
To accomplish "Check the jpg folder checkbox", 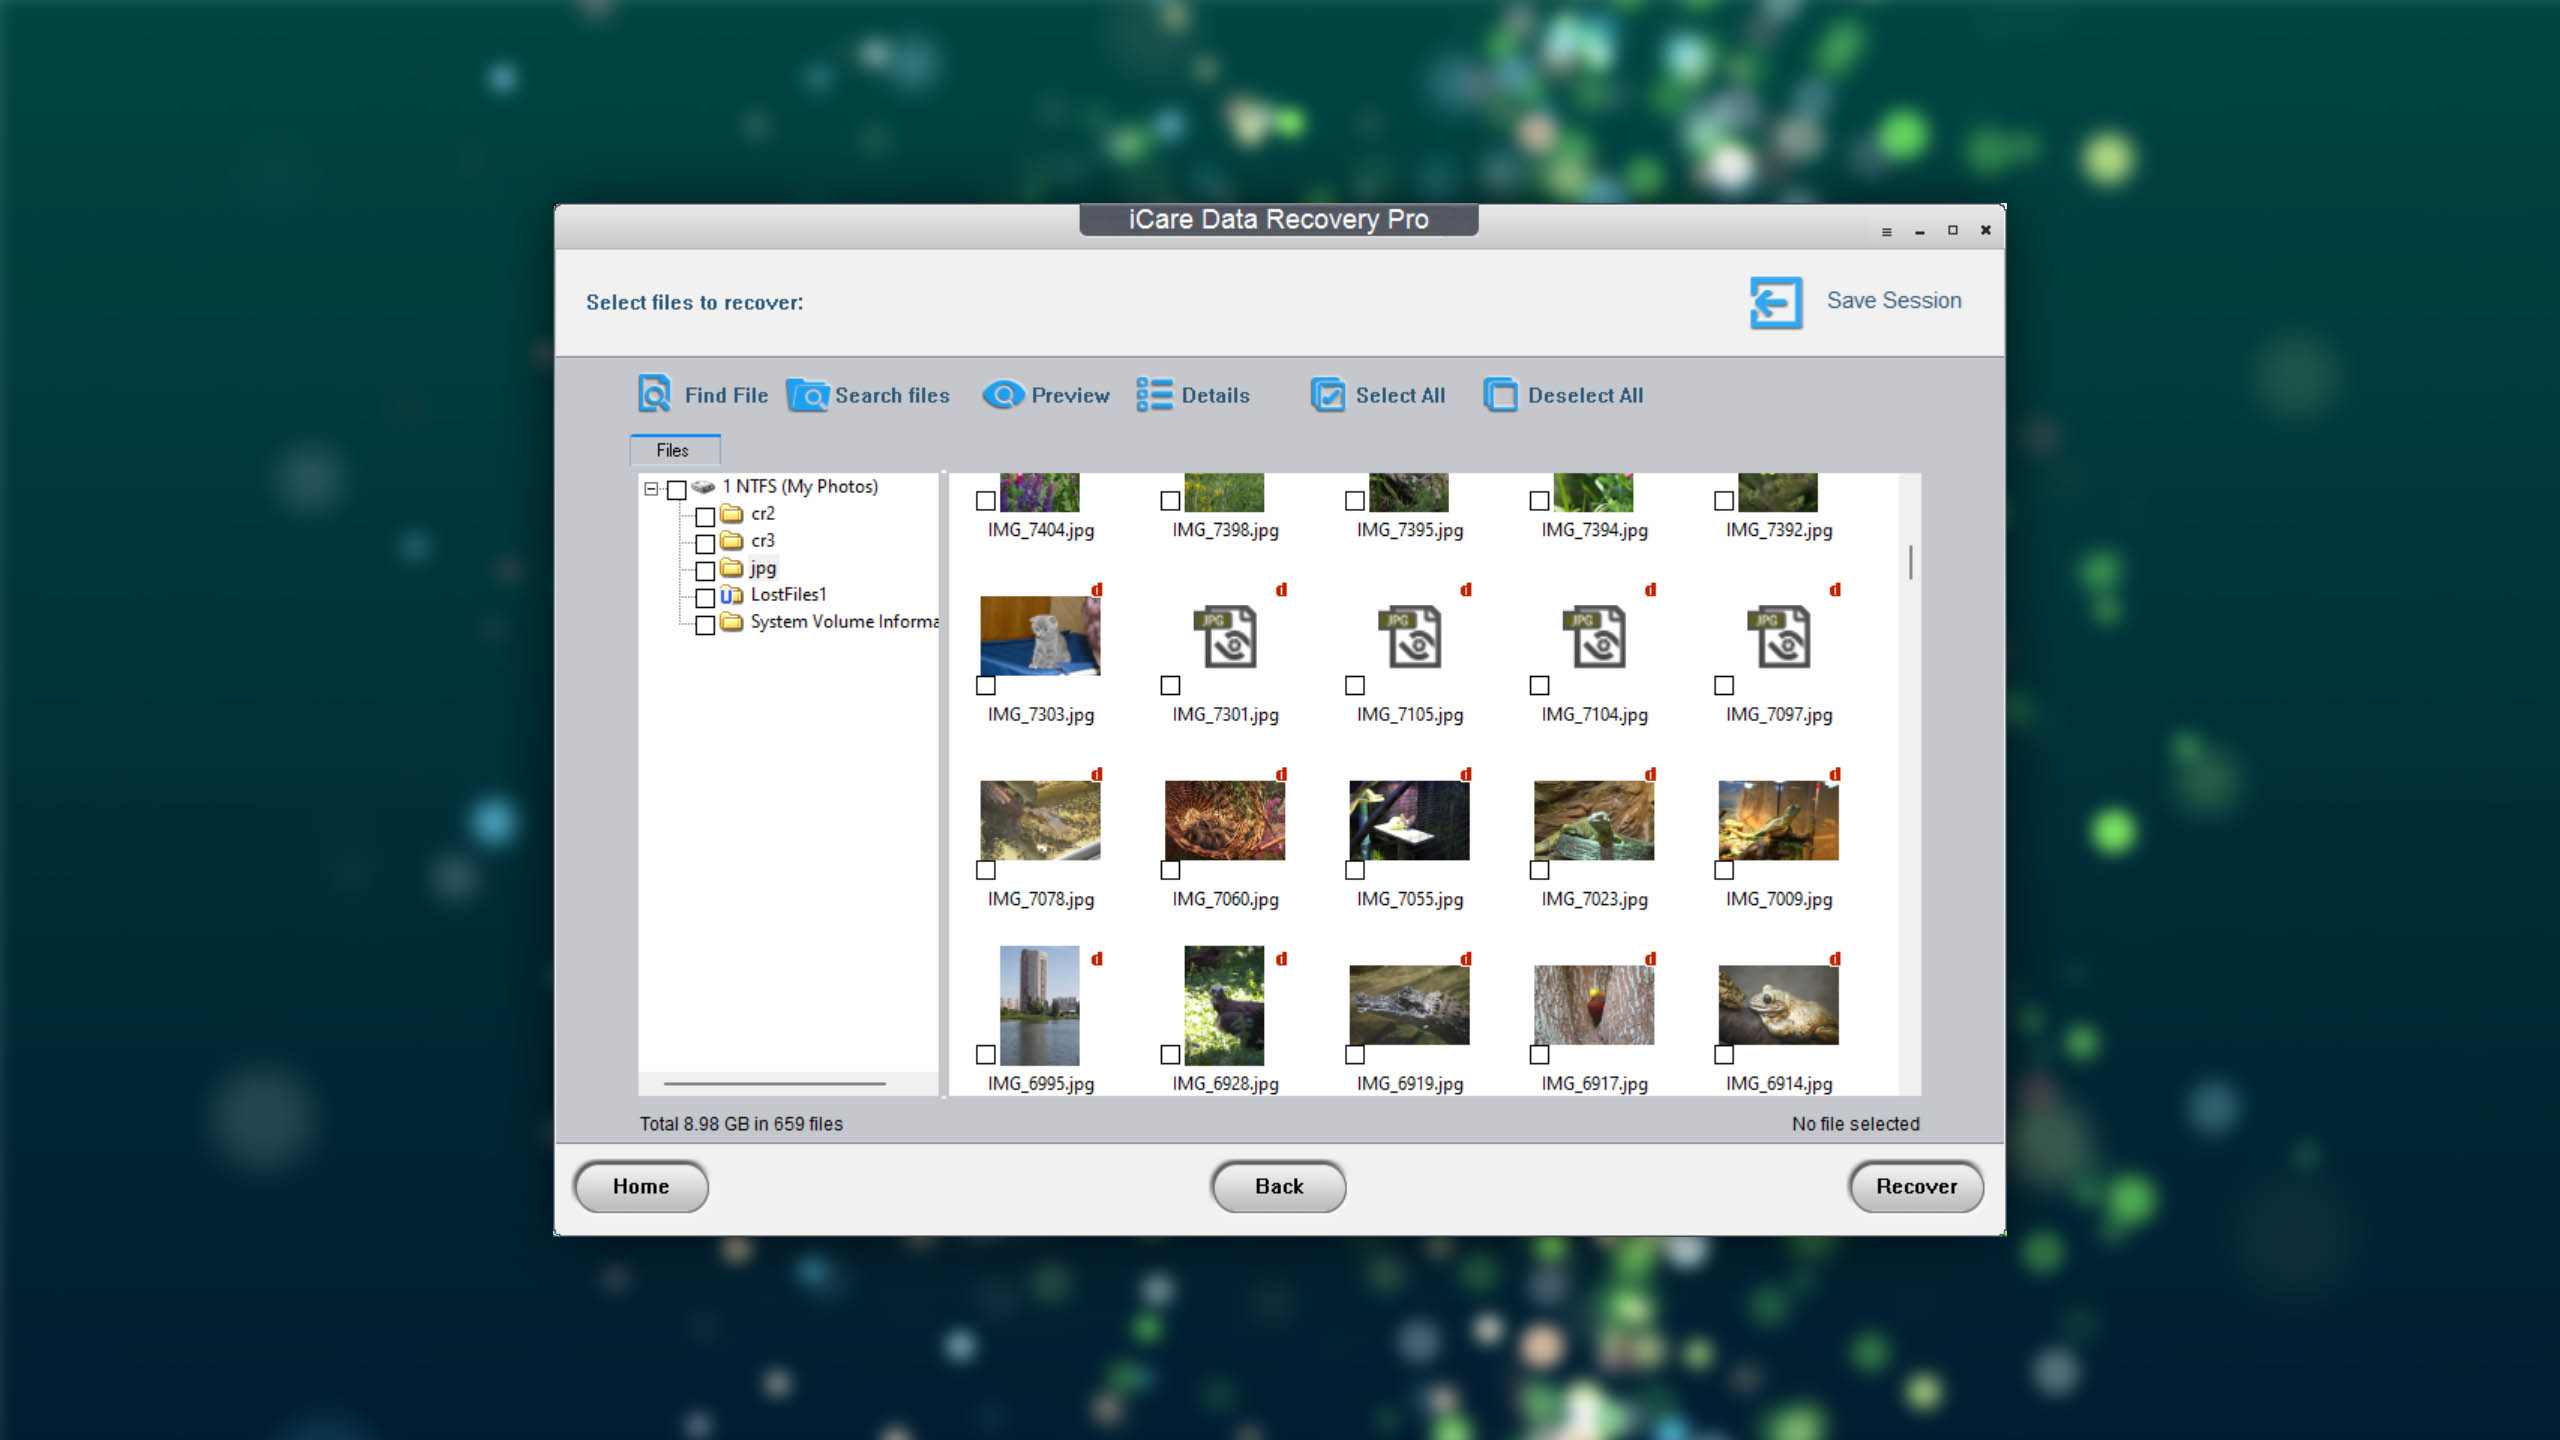I will 705,571.
